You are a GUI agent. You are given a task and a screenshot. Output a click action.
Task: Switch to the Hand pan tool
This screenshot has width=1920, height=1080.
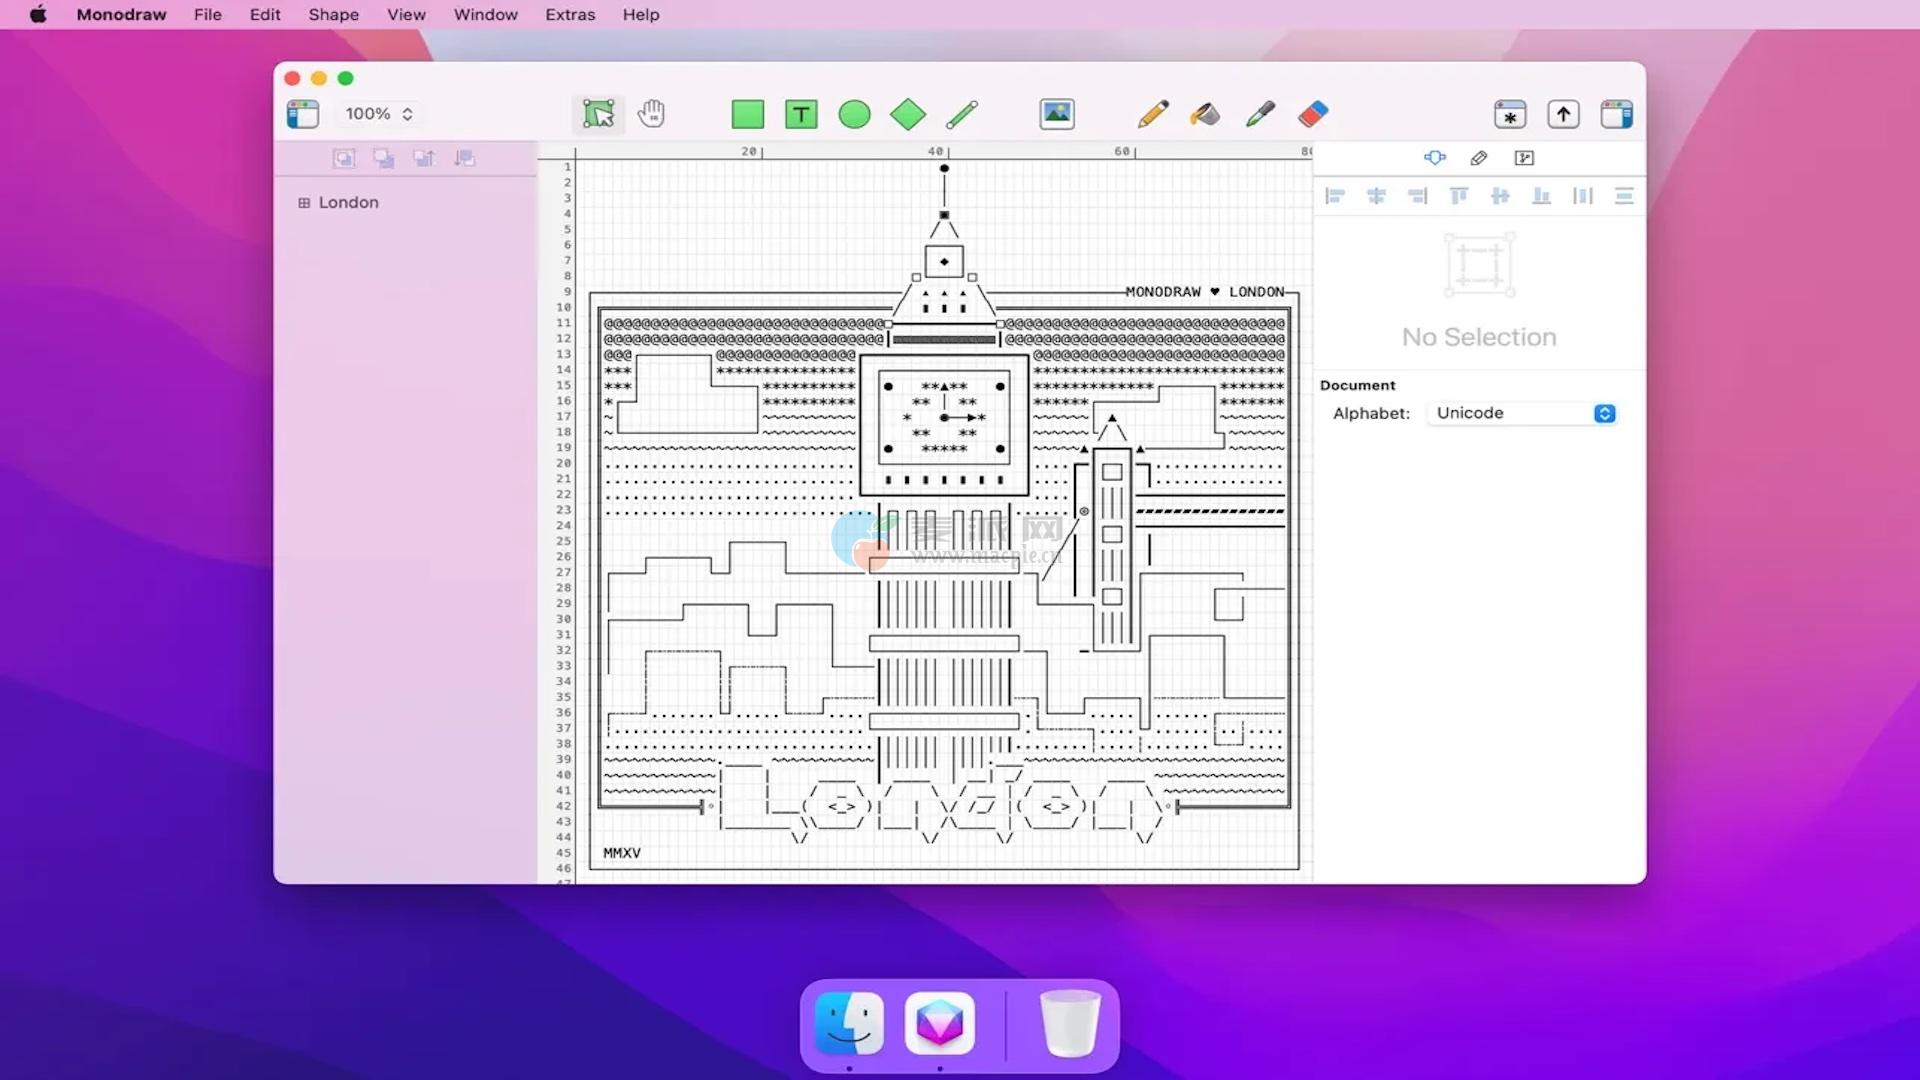click(x=652, y=114)
